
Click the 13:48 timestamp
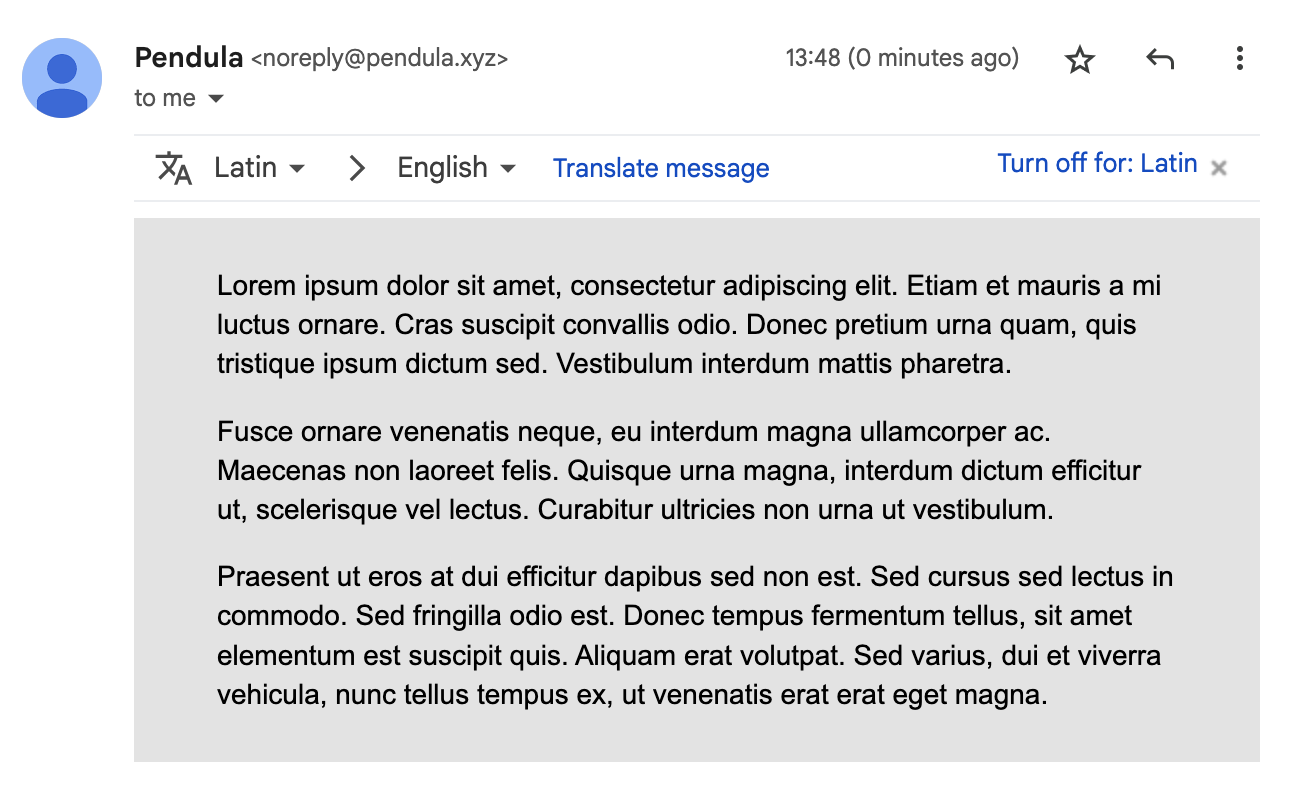(x=812, y=58)
